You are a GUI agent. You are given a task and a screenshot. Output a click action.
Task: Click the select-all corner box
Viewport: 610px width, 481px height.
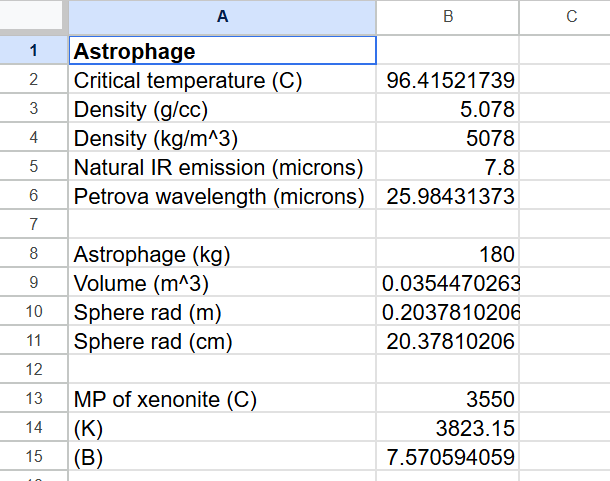pos(31,16)
